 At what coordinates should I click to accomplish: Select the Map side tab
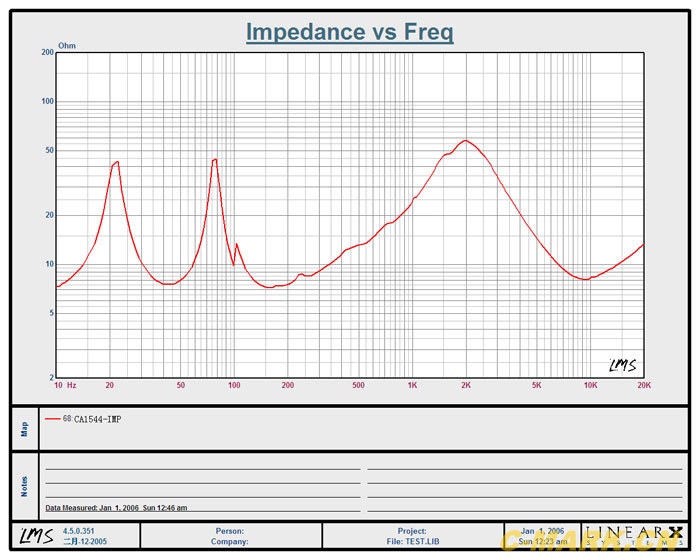coord(25,428)
